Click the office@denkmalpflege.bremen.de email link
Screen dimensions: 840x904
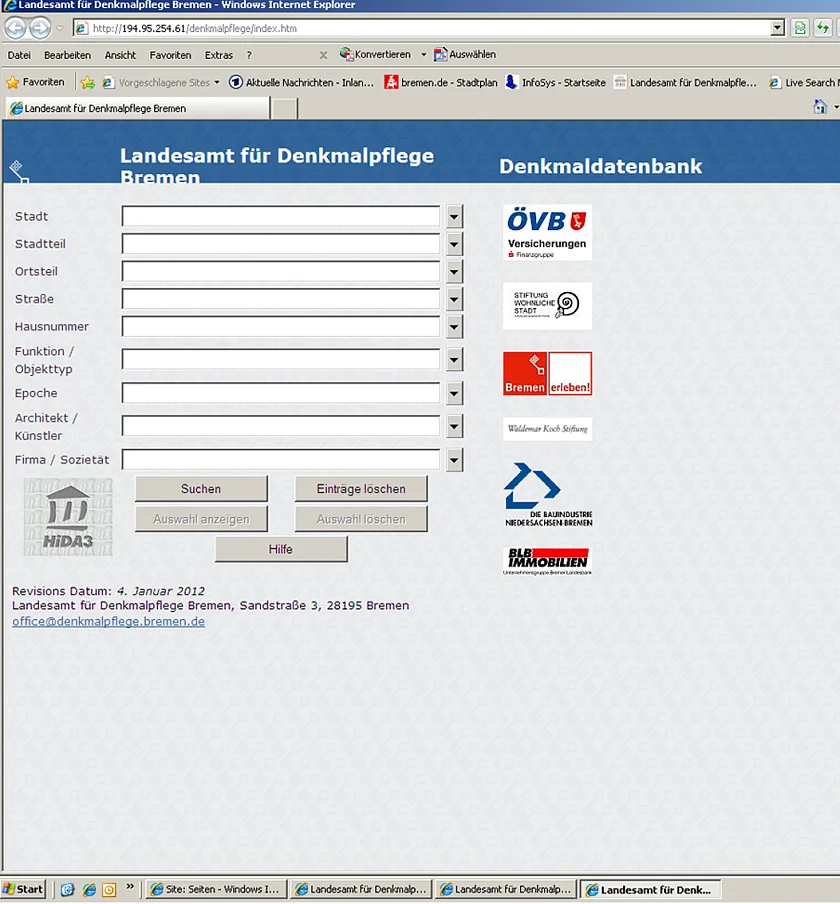click(x=108, y=620)
